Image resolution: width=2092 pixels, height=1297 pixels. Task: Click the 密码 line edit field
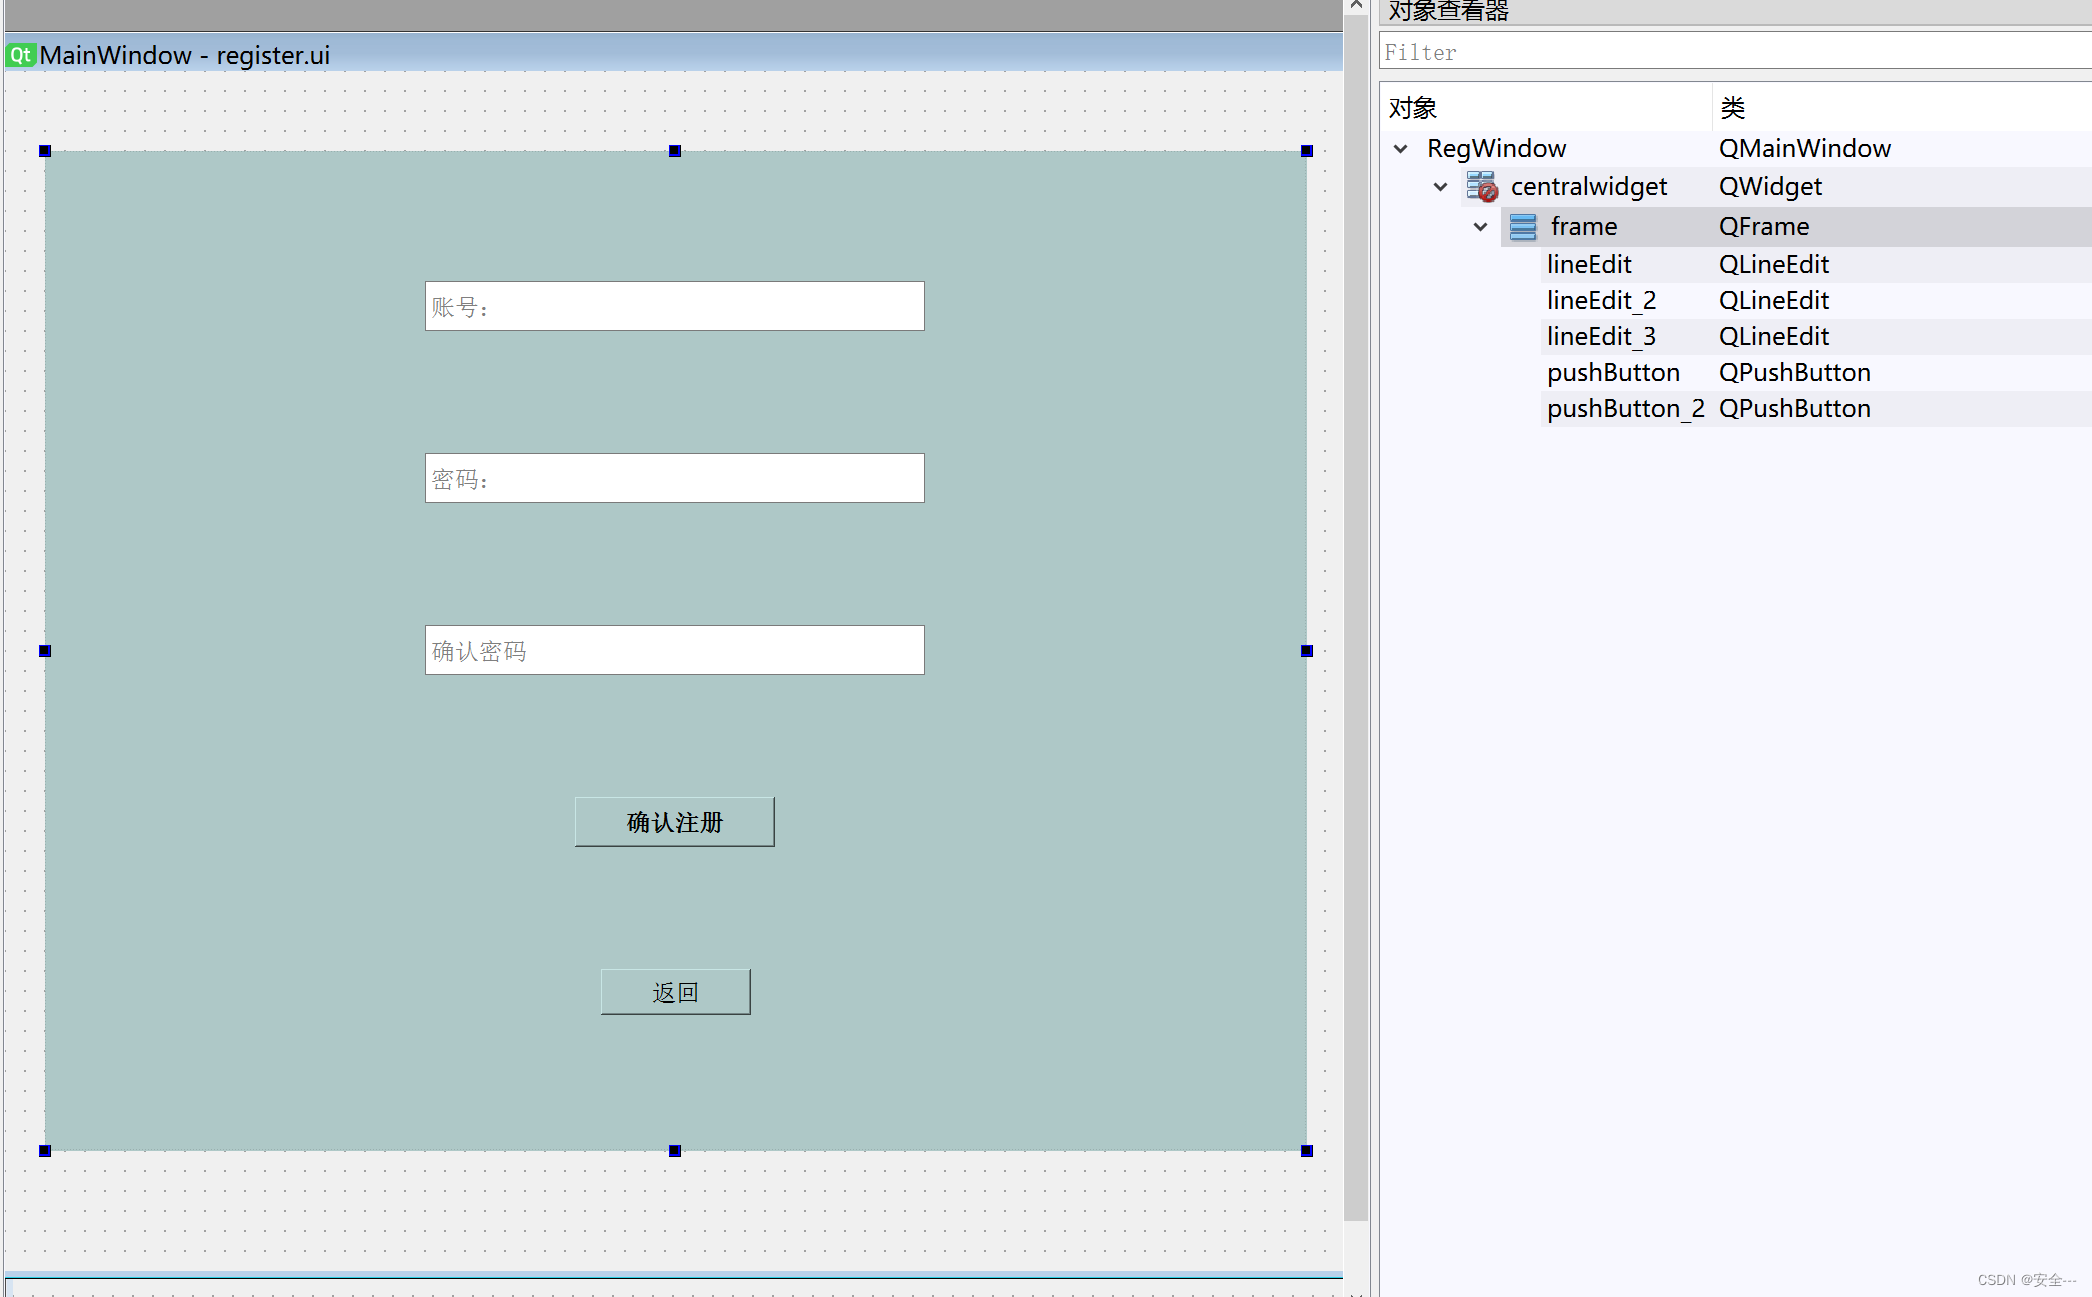(x=675, y=478)
